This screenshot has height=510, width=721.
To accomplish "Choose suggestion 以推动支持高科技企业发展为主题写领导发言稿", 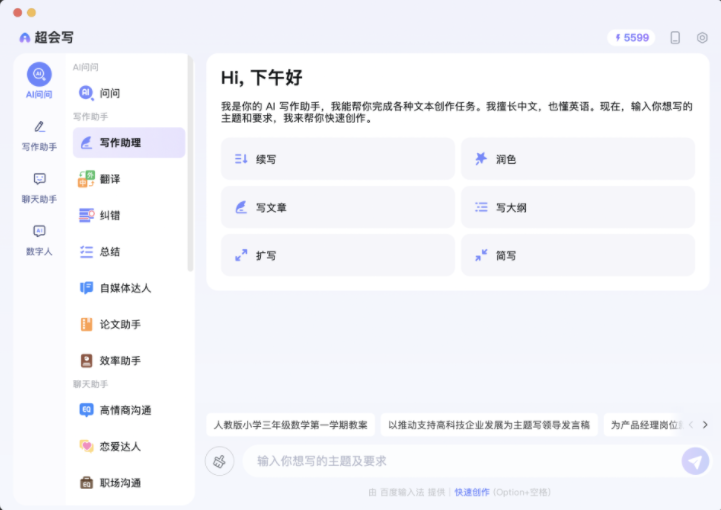I will pos(489,425).
